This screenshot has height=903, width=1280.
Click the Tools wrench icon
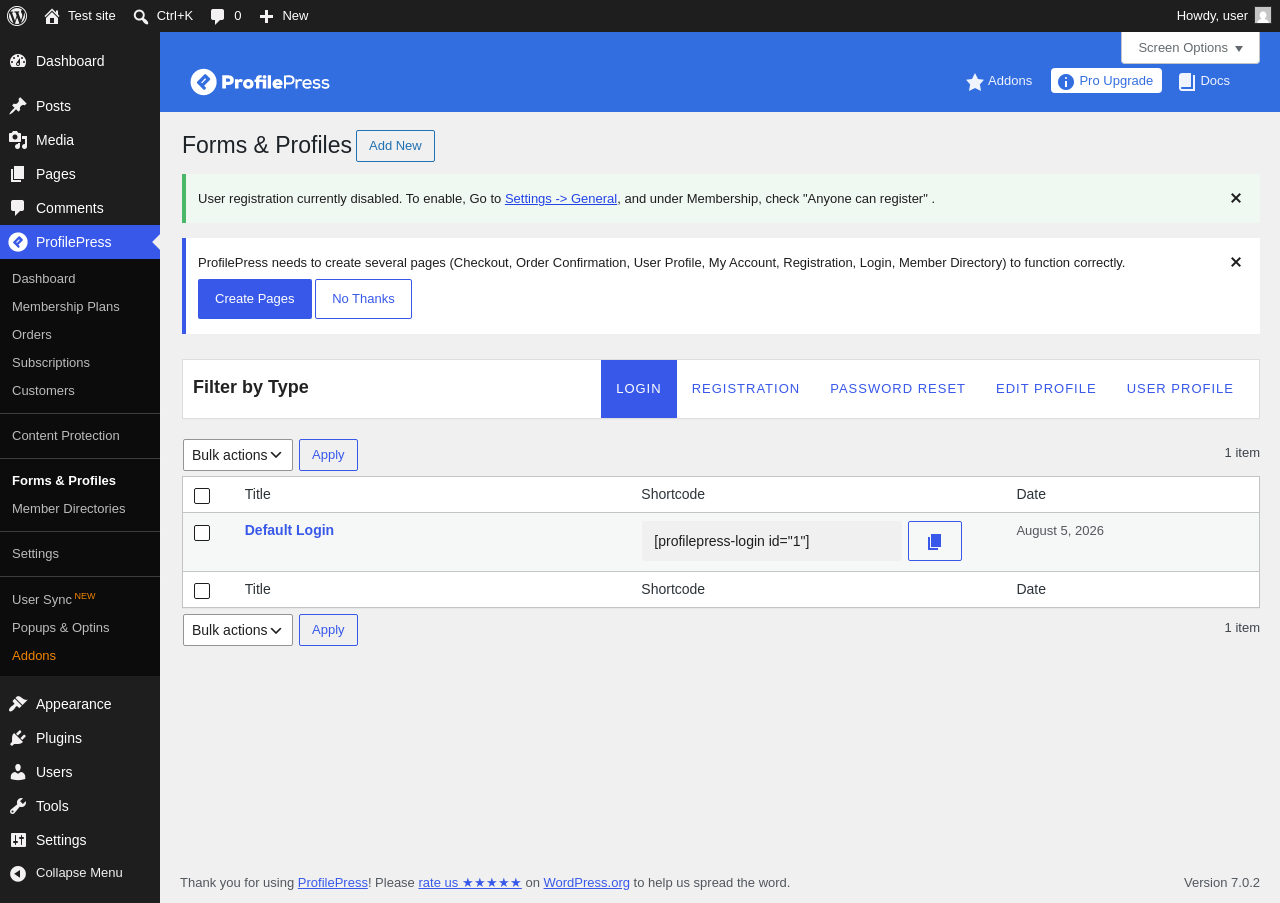(x=18, y=806)
